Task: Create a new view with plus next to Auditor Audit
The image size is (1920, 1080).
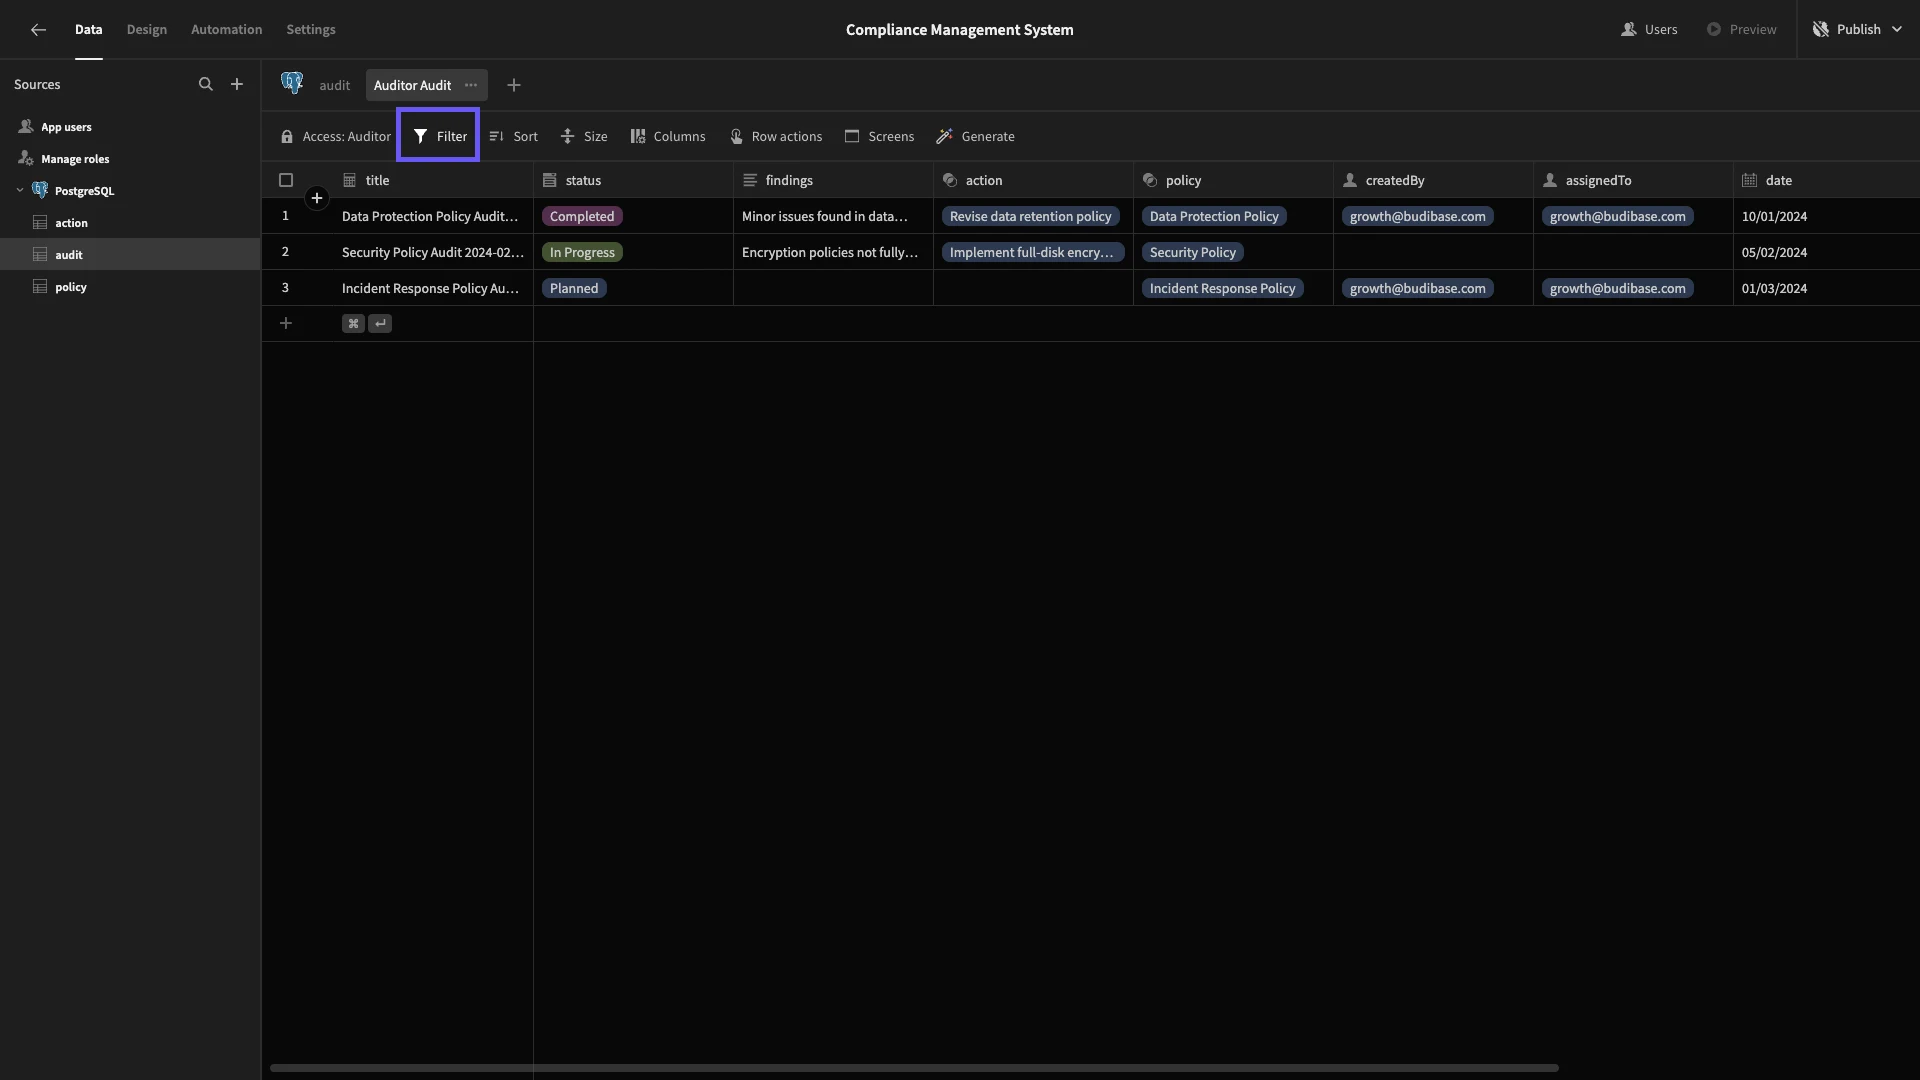Action: pos(514,86)
